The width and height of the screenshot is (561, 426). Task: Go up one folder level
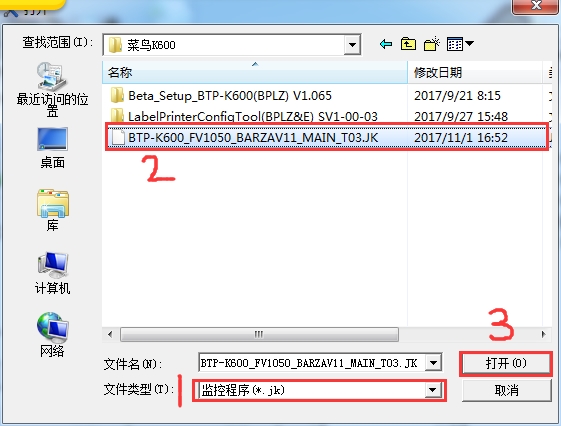(408, 44)
